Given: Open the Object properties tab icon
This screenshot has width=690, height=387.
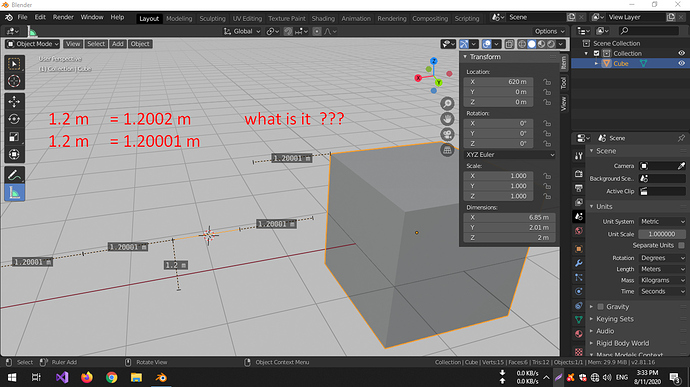Looking at the screenshot, I should (579, 249).
